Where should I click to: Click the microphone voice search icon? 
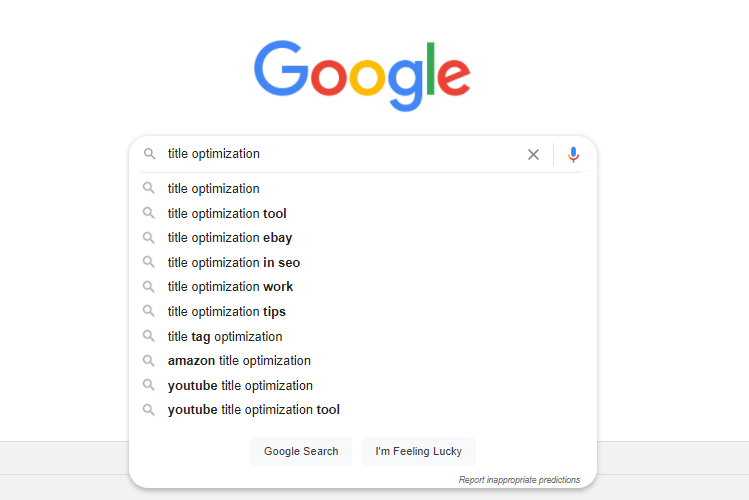(573, 154)
